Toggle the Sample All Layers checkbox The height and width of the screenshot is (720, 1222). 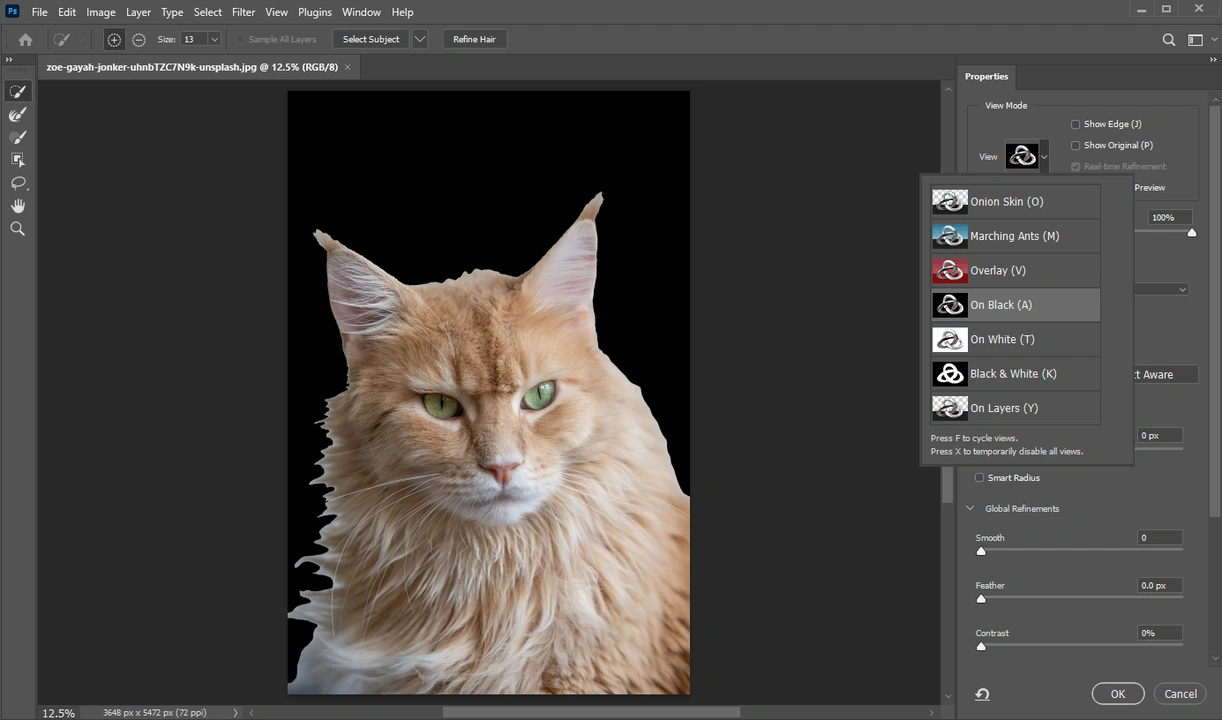[240, 39]
